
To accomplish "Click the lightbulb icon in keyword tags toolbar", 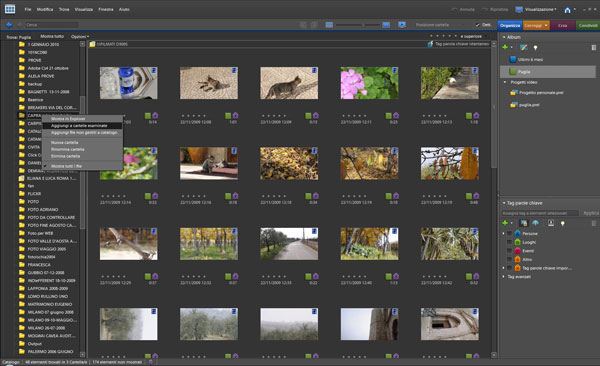I will tap(562, 223).
